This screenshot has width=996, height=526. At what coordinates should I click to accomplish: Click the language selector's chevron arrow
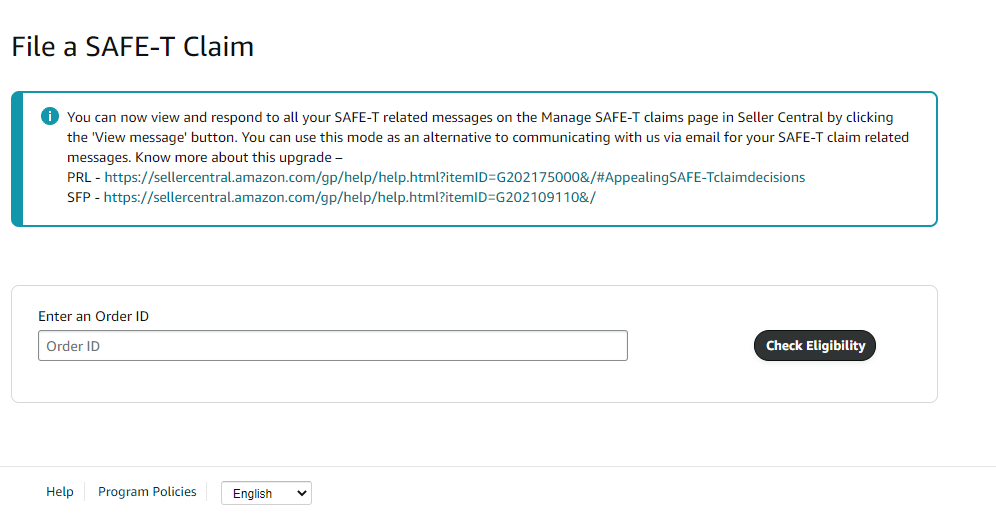(x=301, y=493)
